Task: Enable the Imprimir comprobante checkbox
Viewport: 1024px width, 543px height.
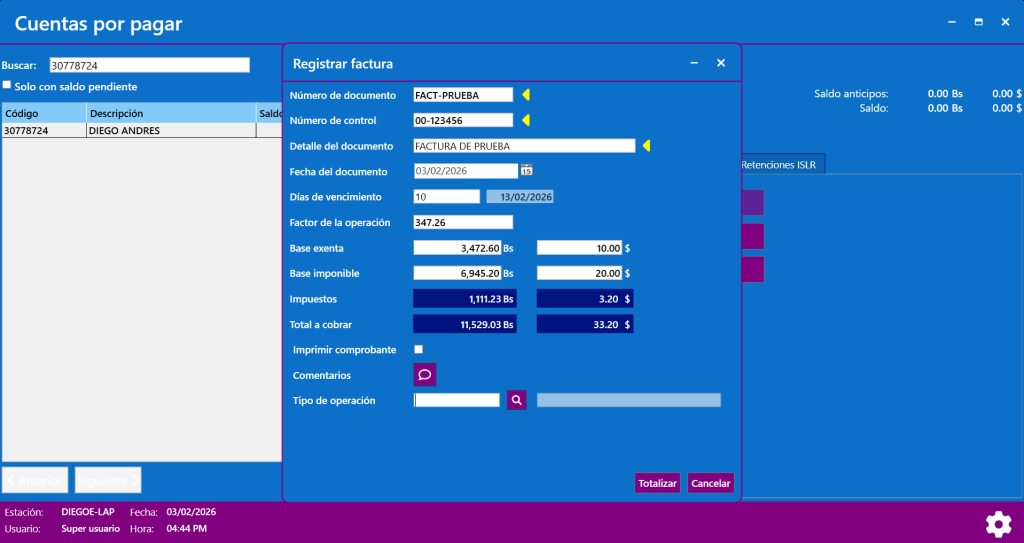Action: coord(419,349)
